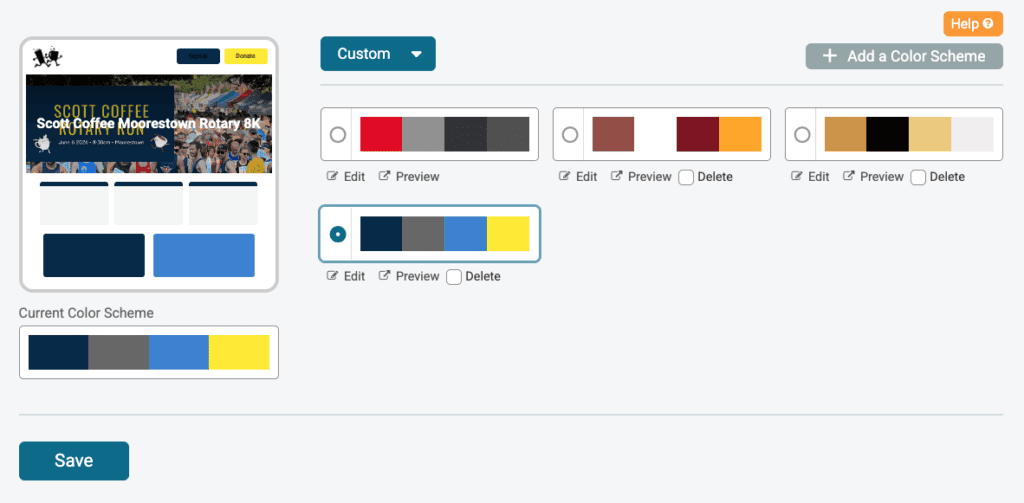Open the Custom dropdown menu

[x=378, y=54]
